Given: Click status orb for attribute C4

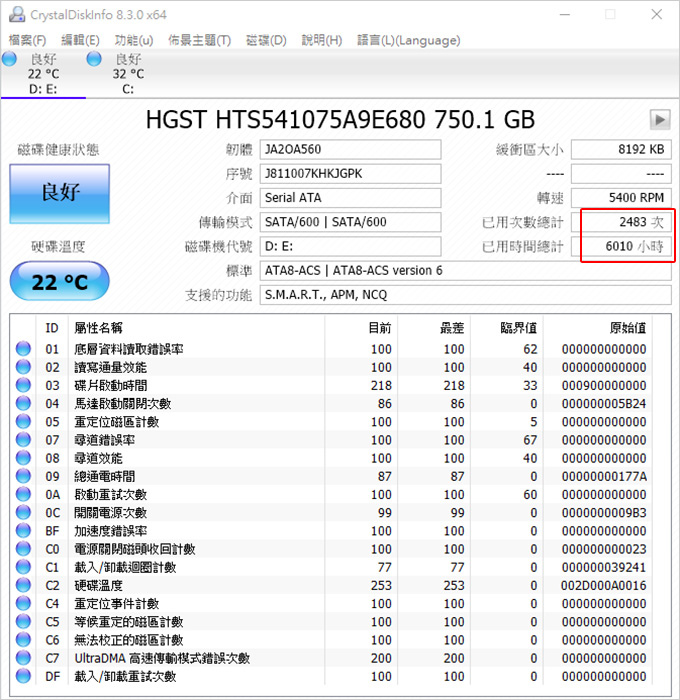Looking at the screenshot, I should tap(23, 604).
